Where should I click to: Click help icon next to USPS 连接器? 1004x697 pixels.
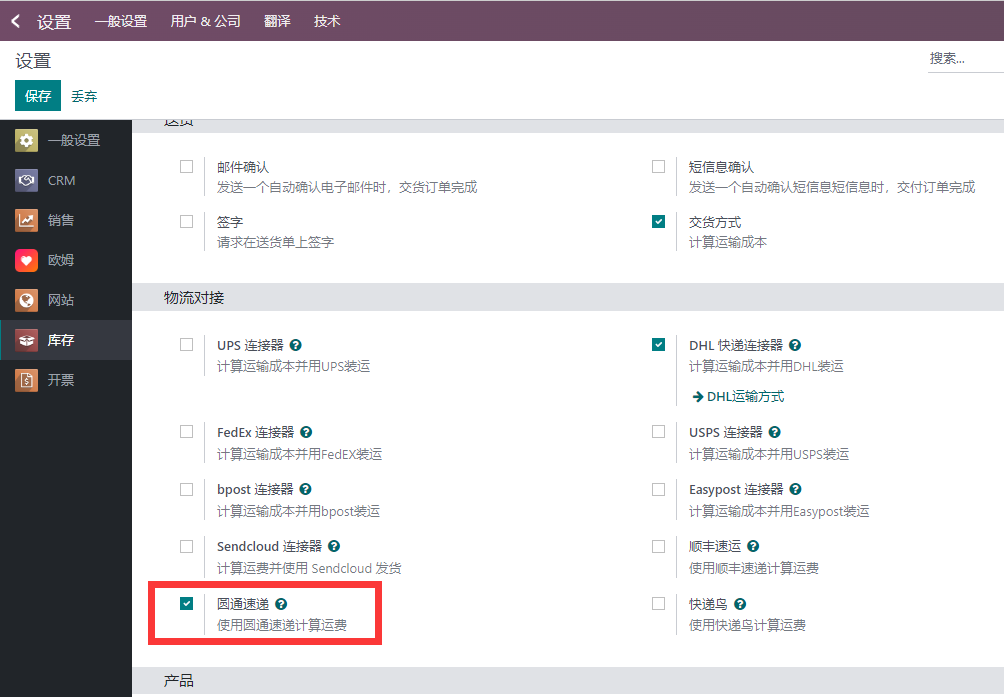pyautogui.click(x=775, y=433)
